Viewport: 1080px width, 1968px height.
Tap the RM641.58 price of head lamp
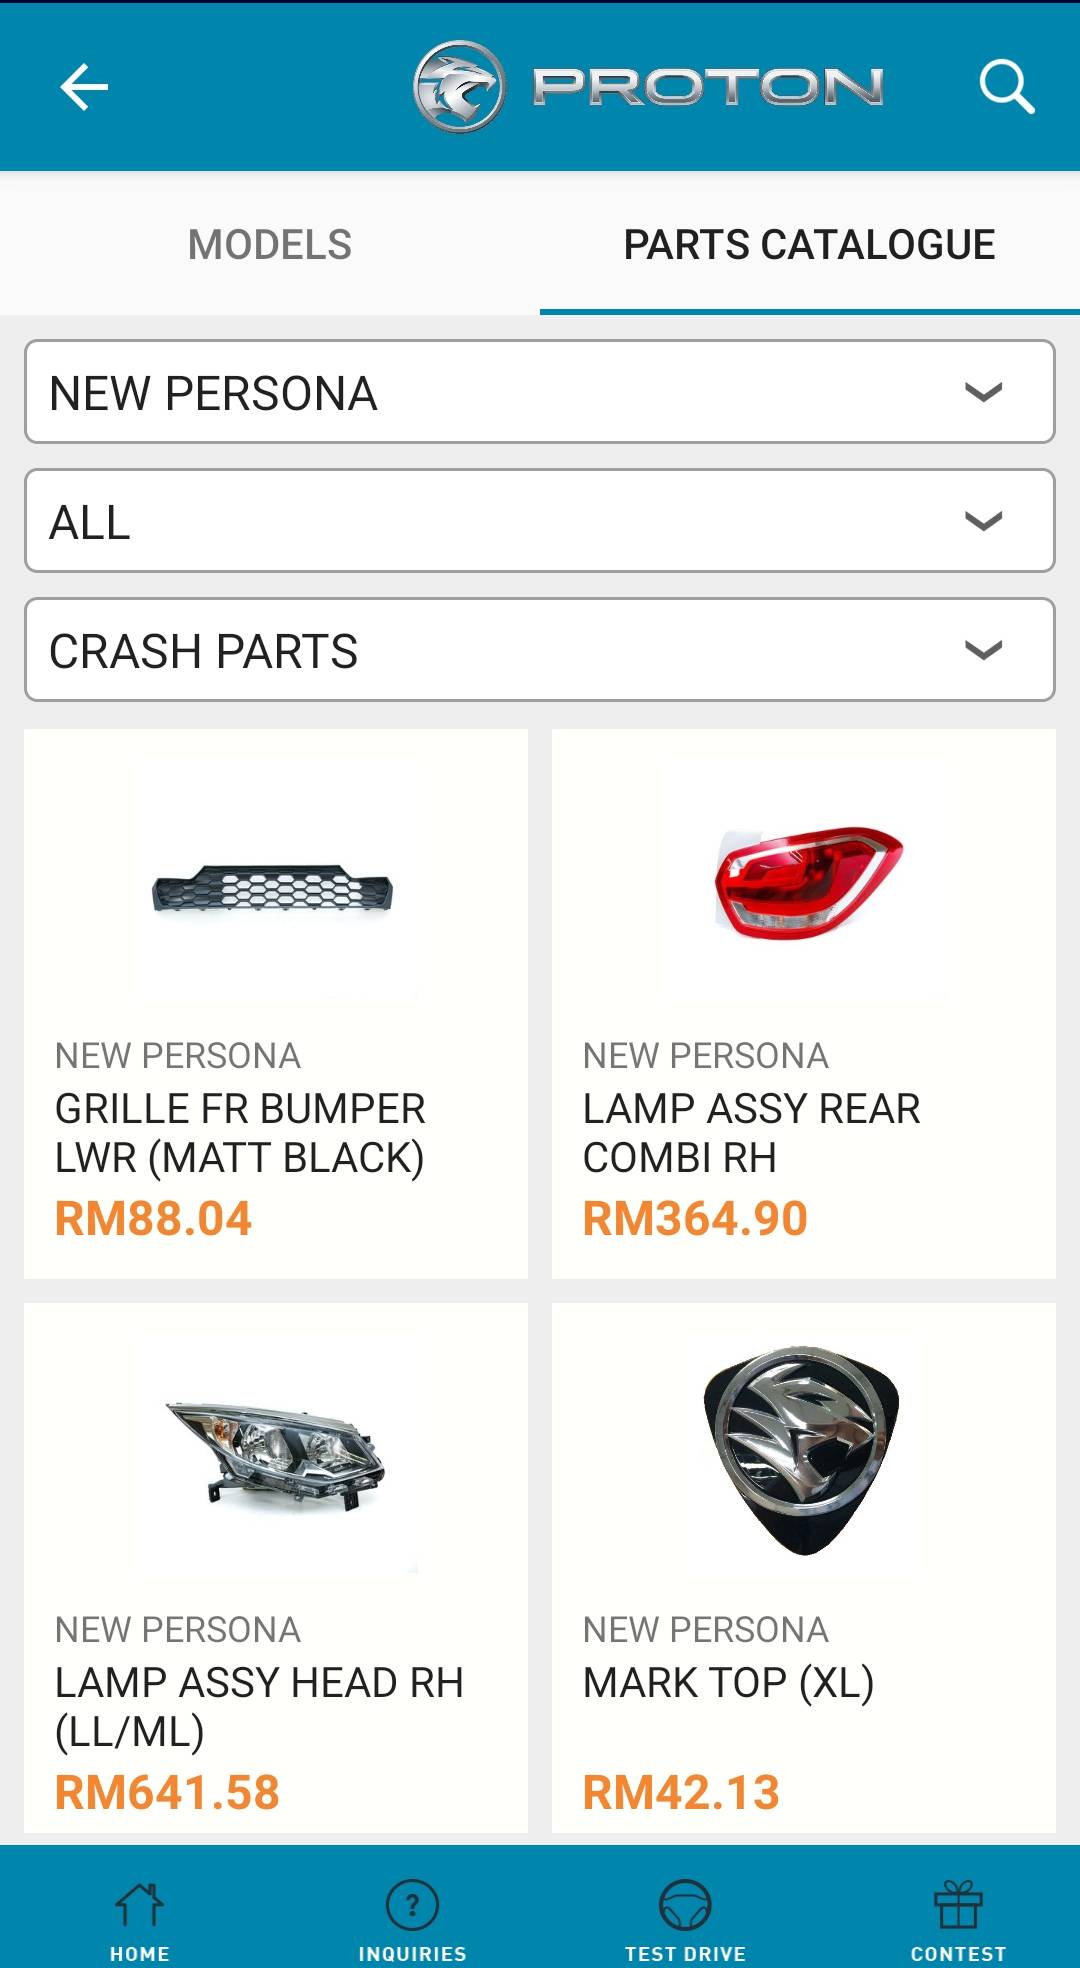pos(167,1792)
